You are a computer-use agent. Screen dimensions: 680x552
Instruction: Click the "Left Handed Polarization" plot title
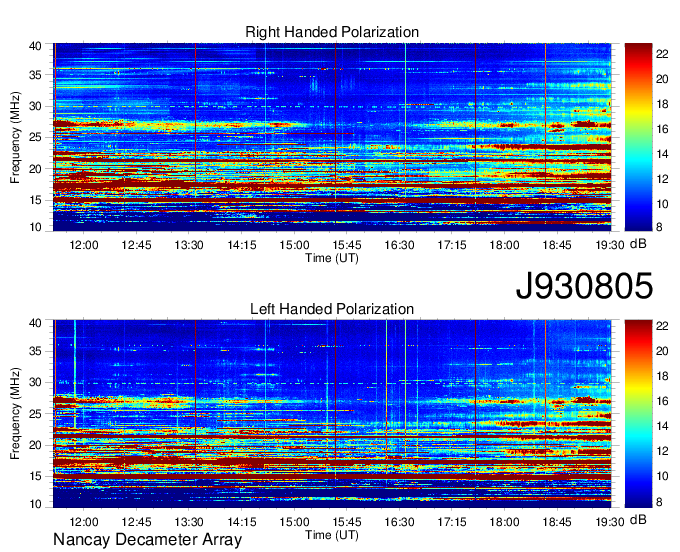tap(332, 309)
